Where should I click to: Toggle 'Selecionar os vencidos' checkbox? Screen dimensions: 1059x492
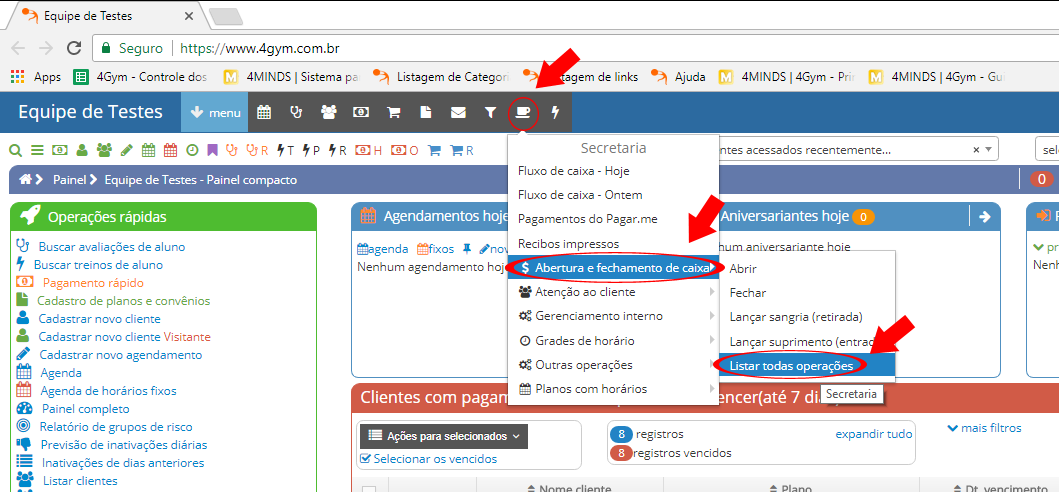tap(366, 459)
